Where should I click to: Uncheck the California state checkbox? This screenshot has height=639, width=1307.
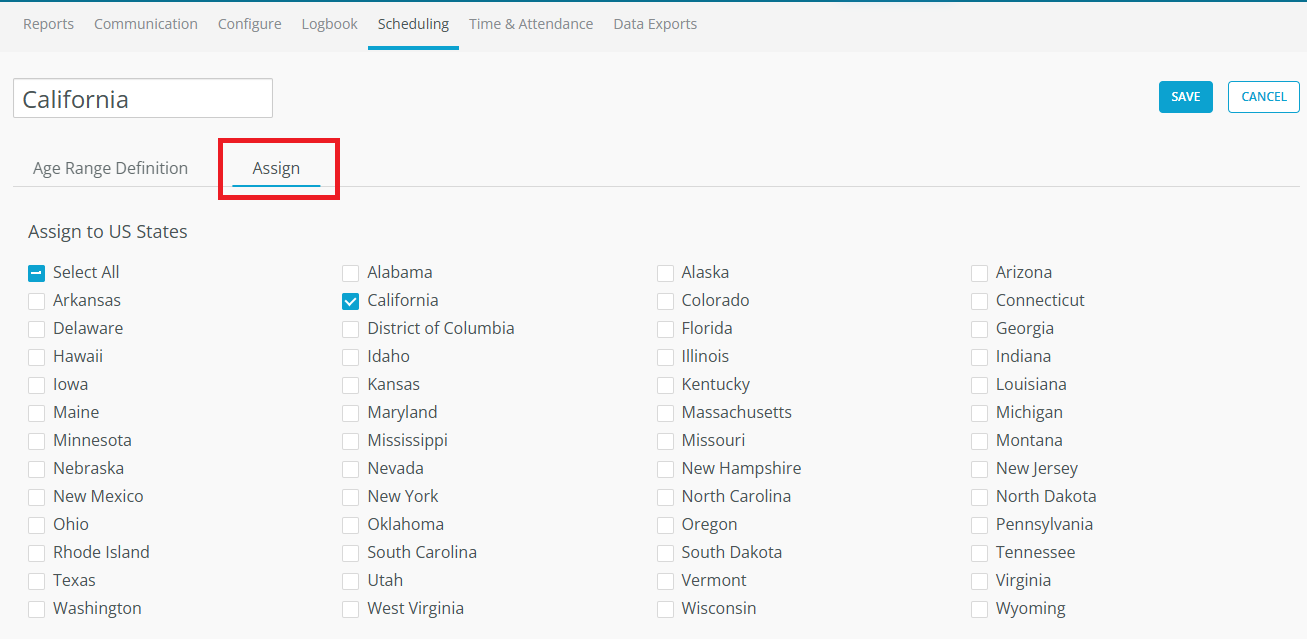pos(350,301)
